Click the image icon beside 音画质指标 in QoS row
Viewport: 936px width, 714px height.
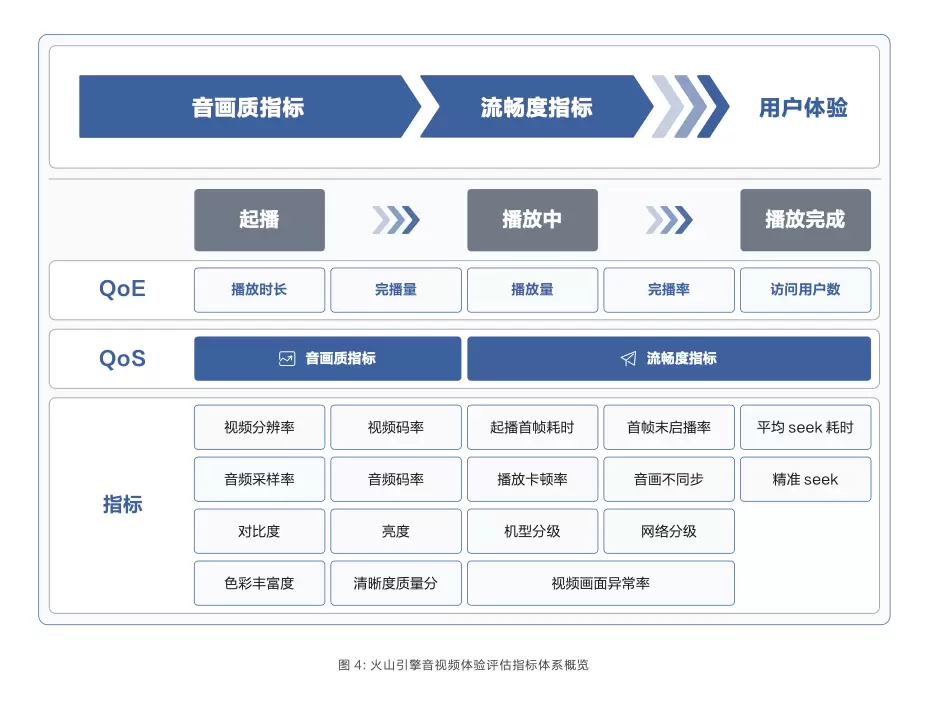287,358
